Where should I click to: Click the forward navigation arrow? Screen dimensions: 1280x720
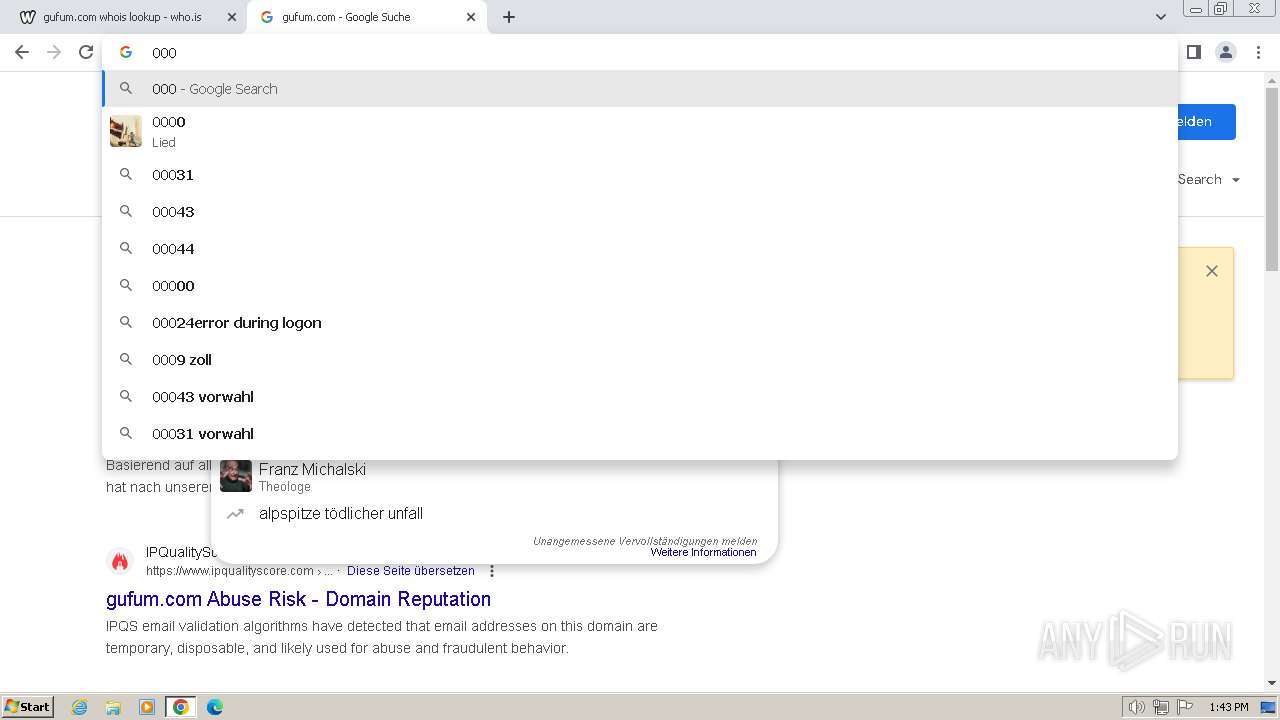point(54,52)
